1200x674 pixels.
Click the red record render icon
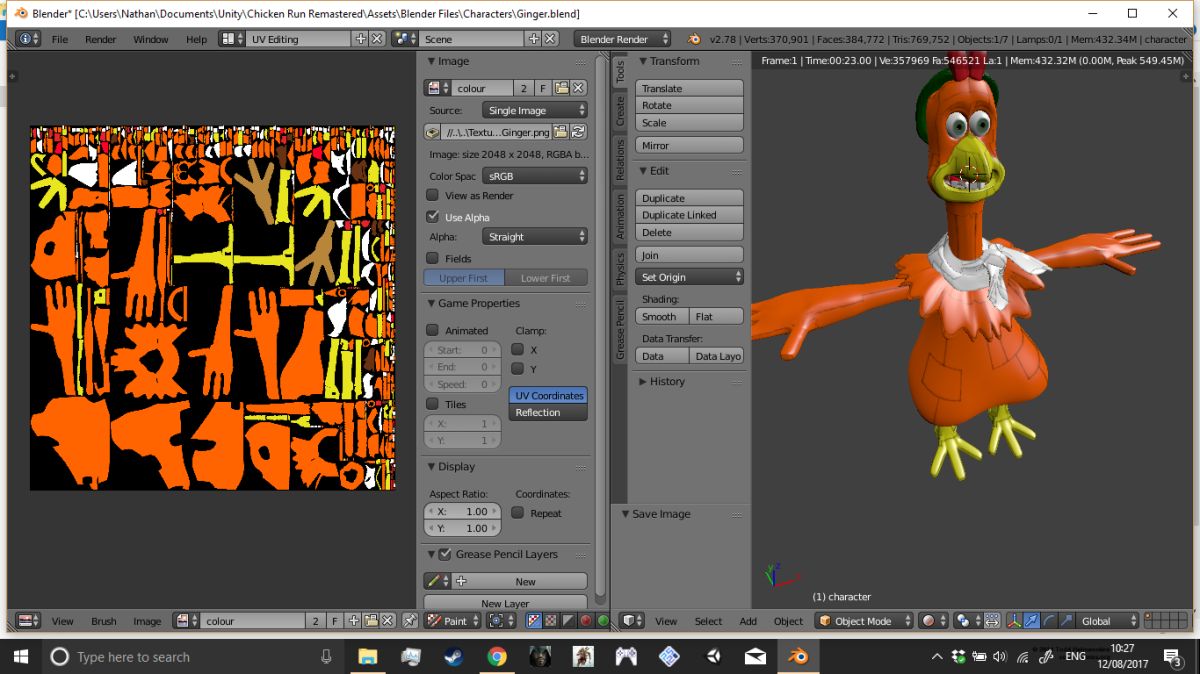tap(586, 621)
